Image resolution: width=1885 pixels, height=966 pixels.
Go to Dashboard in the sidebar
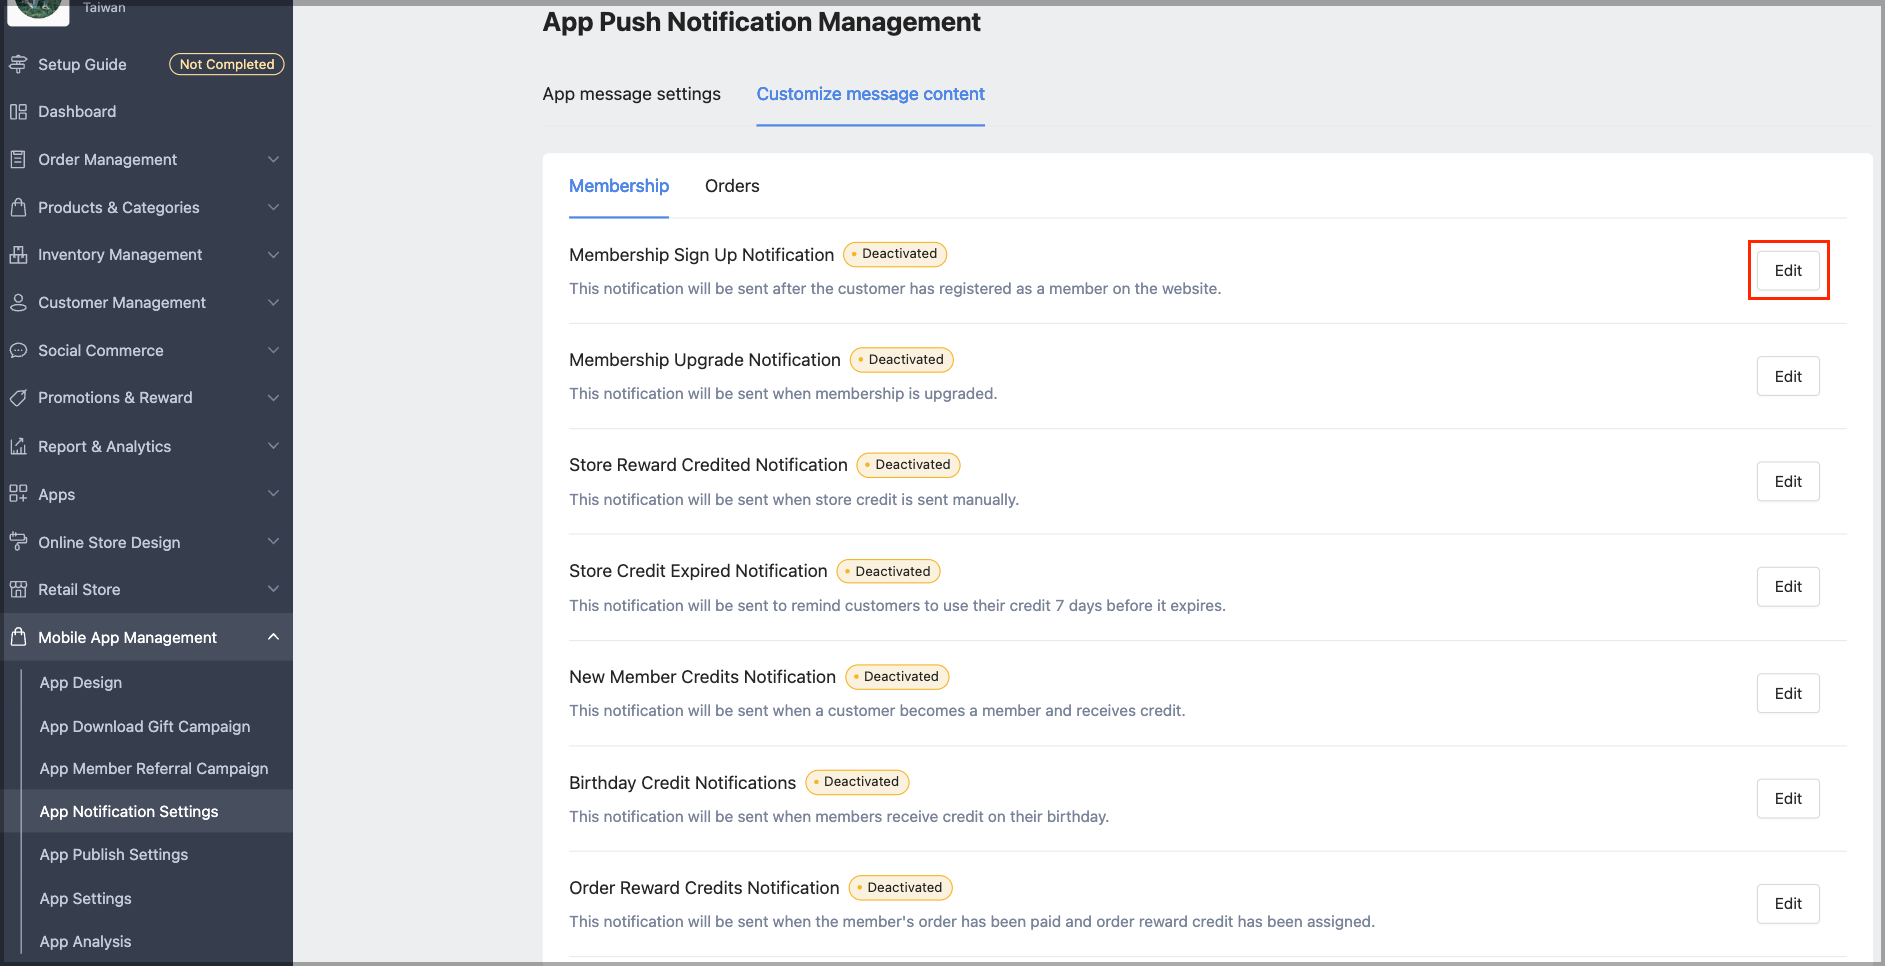click(x=77, y=112)
